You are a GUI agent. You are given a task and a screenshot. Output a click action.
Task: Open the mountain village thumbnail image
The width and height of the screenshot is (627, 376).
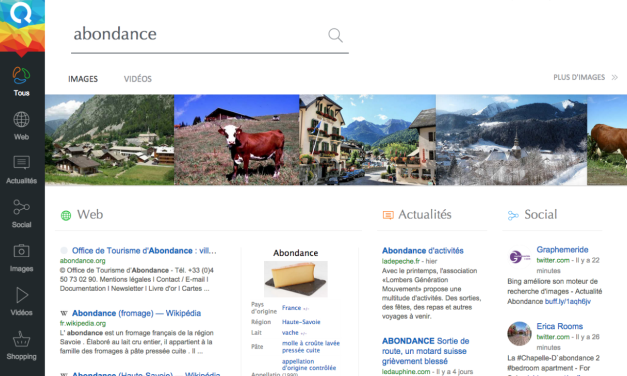(x=110, y=140)
